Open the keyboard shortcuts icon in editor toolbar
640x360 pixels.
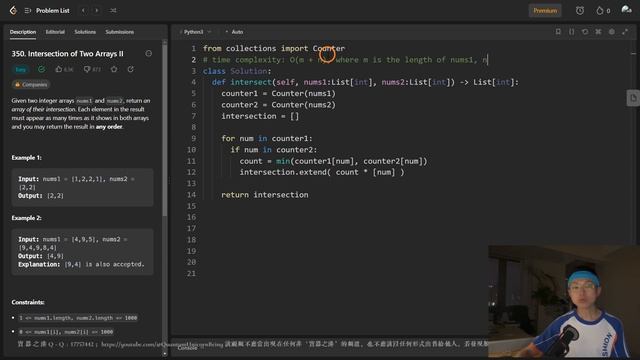[598, 31]
